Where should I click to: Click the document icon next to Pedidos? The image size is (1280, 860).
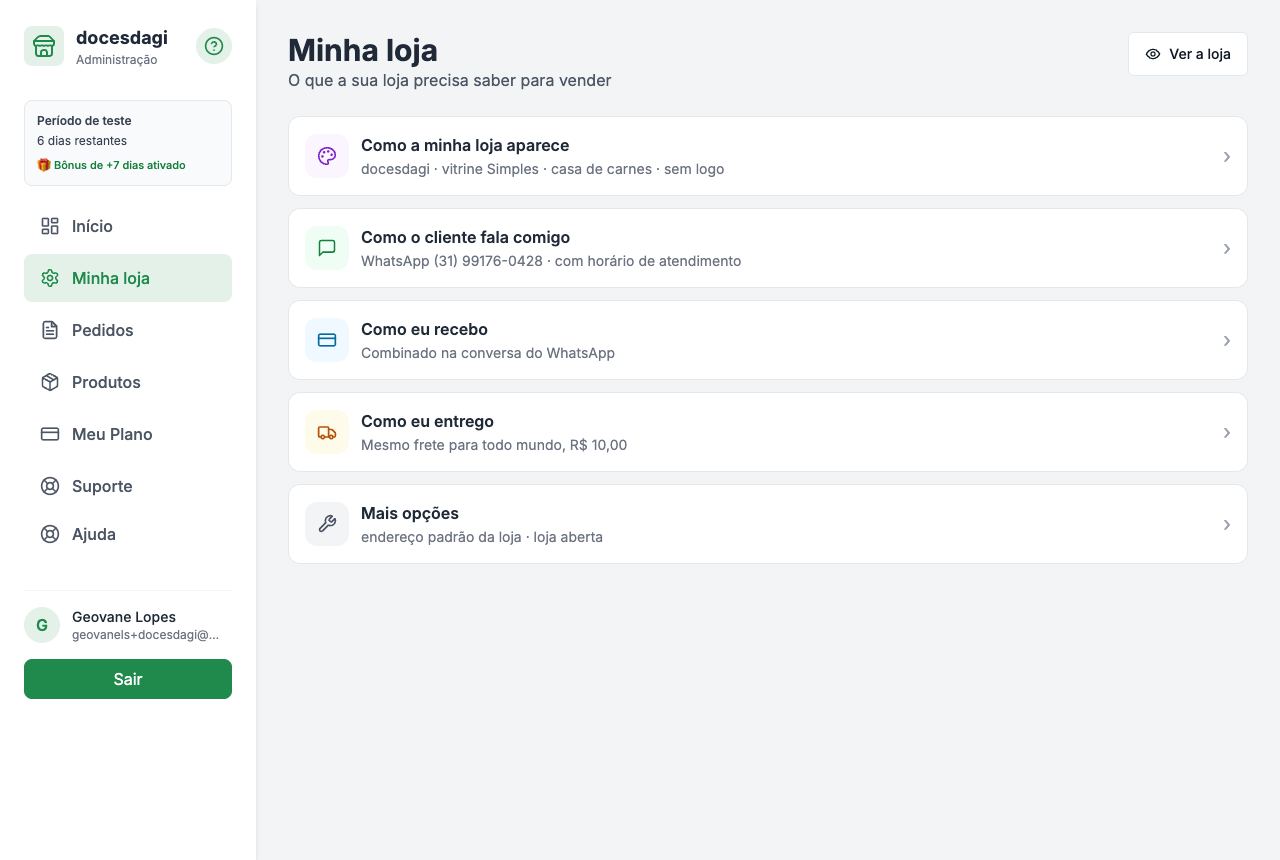pos(50,330)
